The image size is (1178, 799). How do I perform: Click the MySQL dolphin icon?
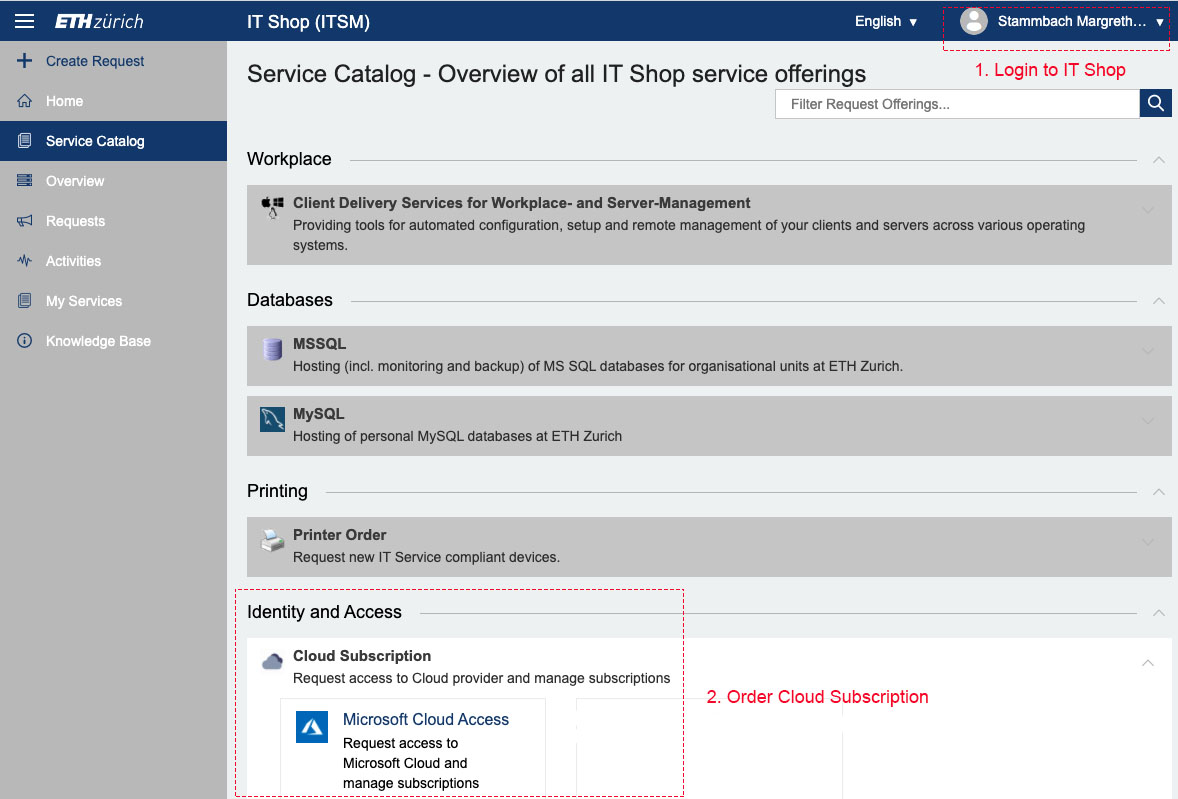coord(272,419)
